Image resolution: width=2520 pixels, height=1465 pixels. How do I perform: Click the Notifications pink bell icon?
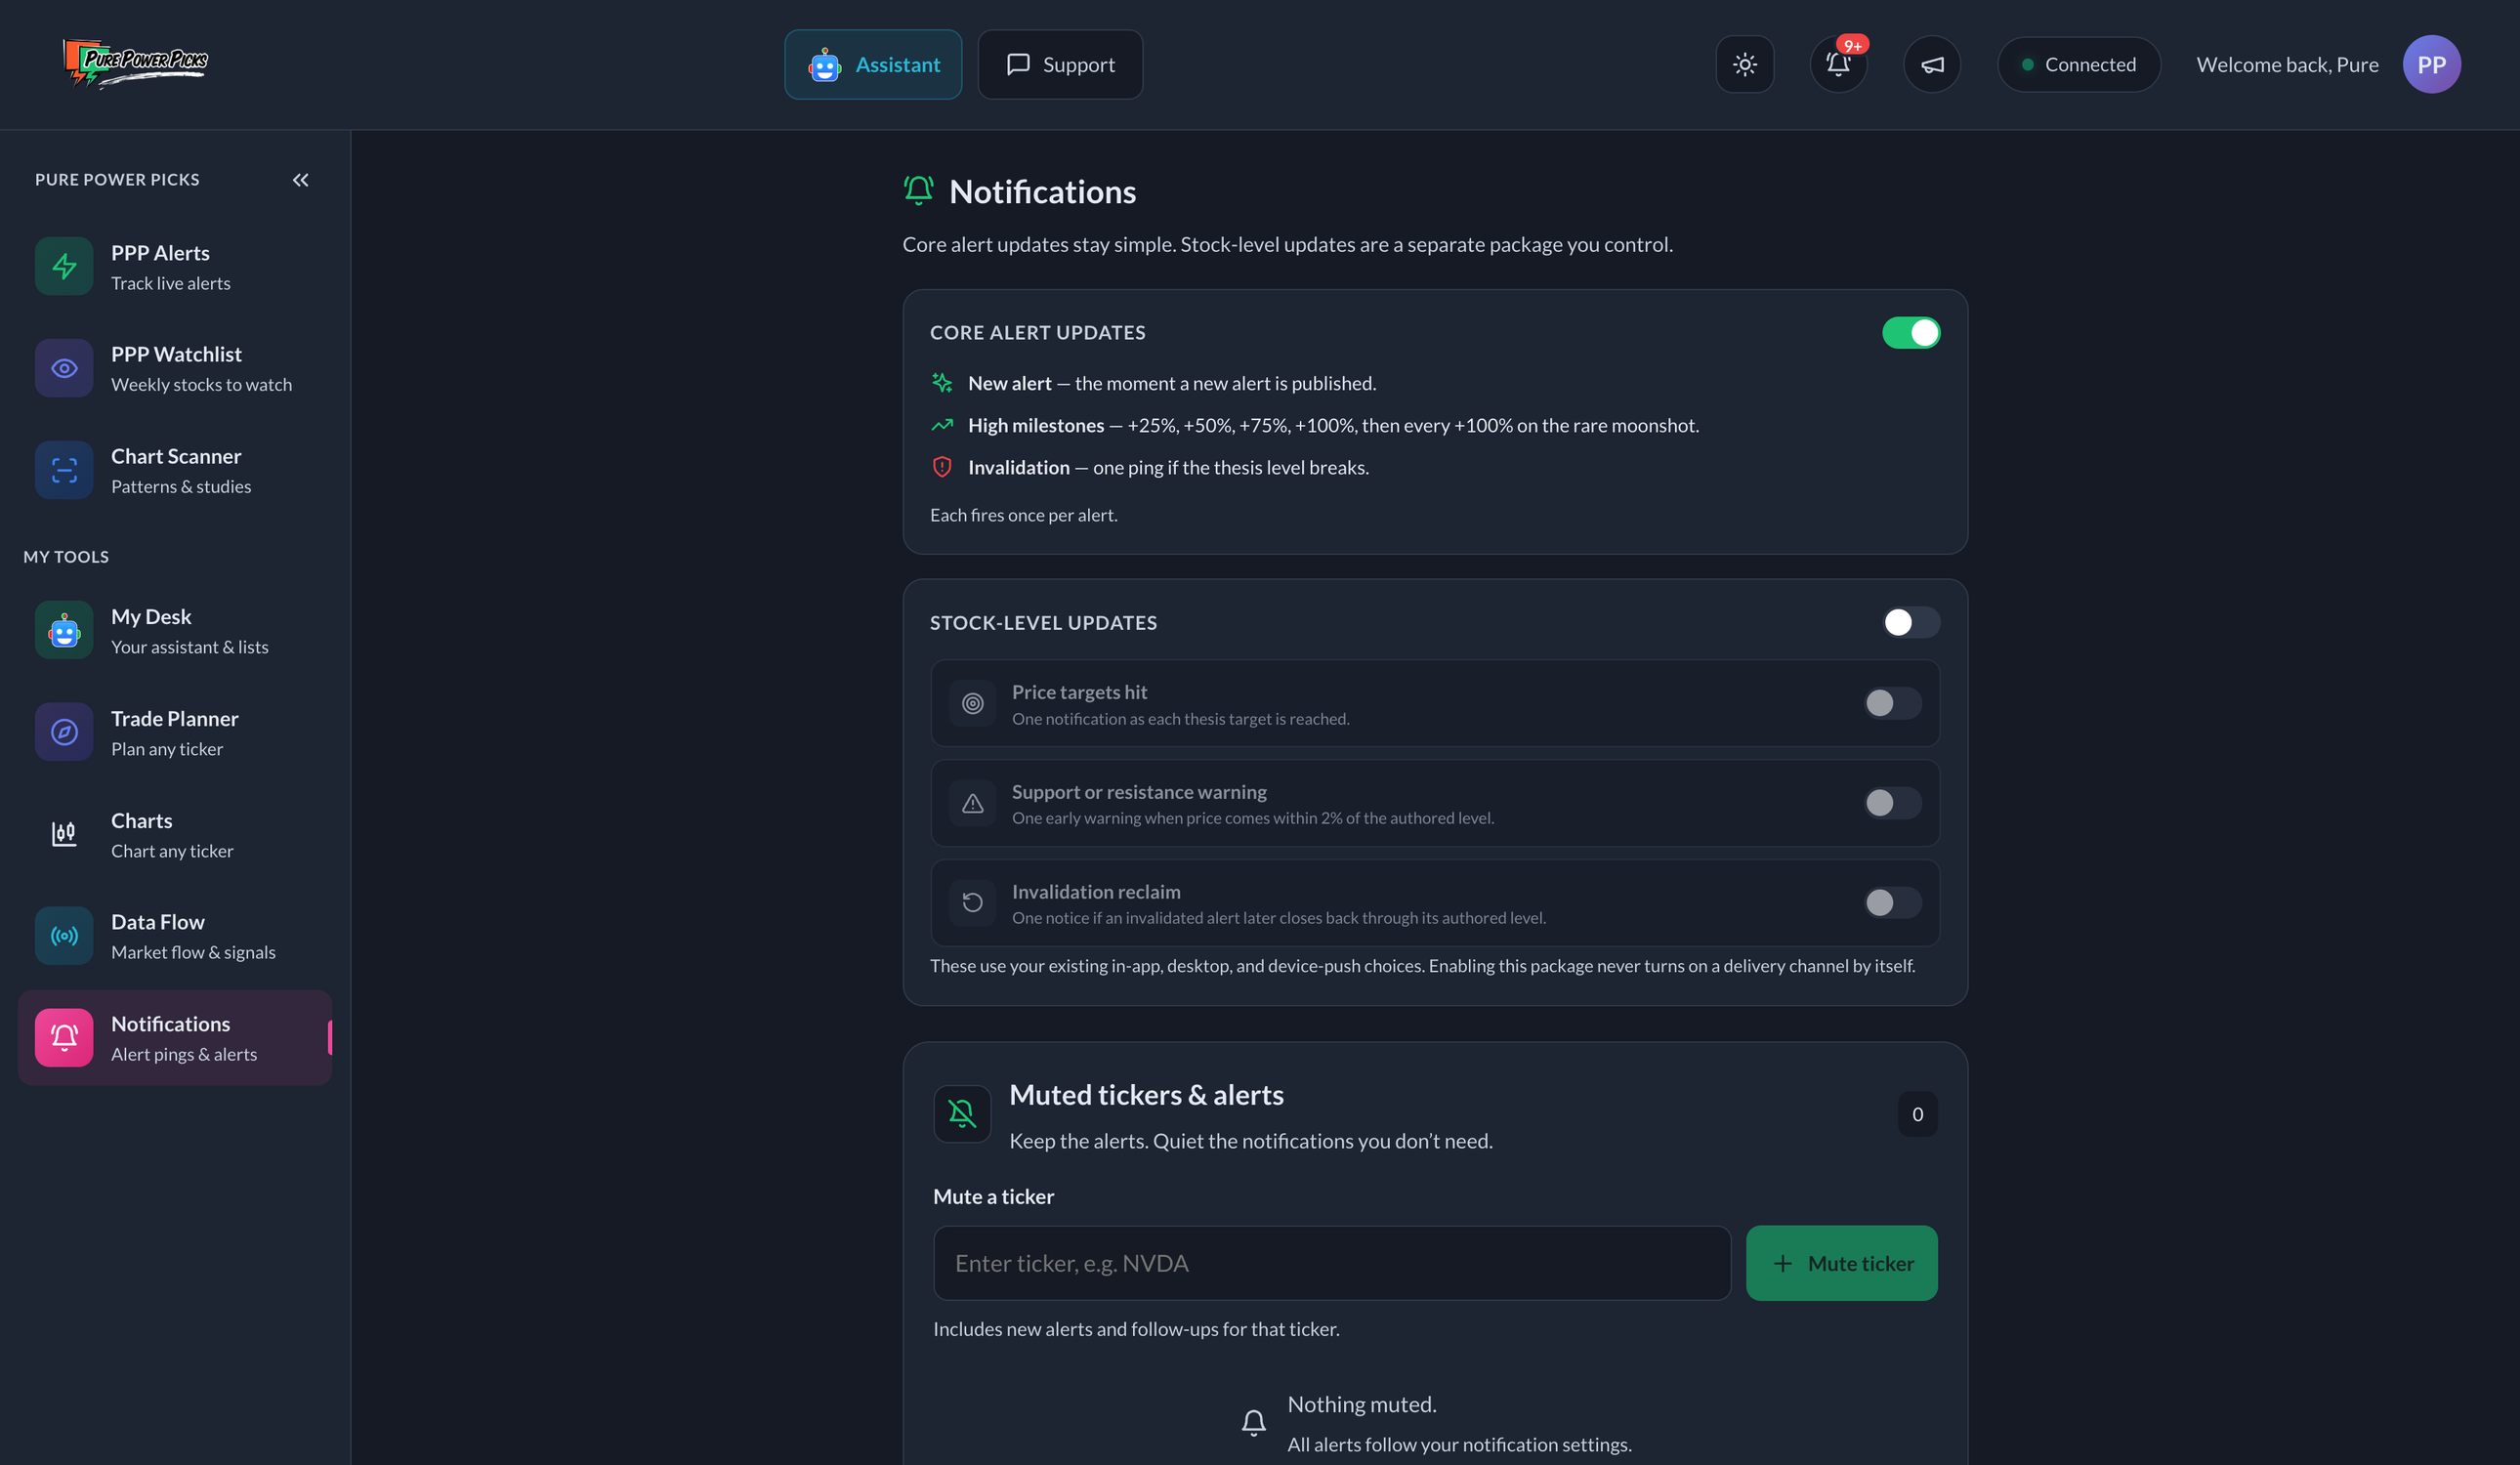click(64, 1037)
